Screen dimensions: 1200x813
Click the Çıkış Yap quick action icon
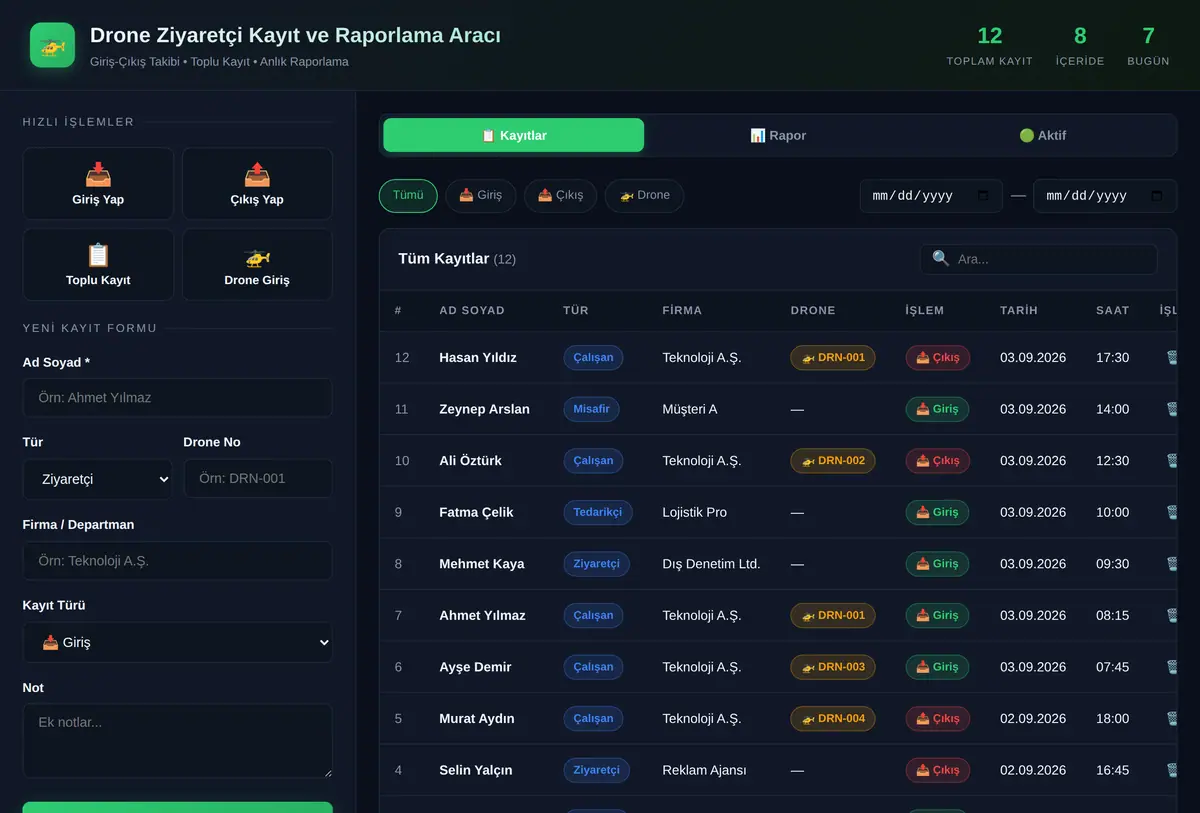[x=257, y=175]
